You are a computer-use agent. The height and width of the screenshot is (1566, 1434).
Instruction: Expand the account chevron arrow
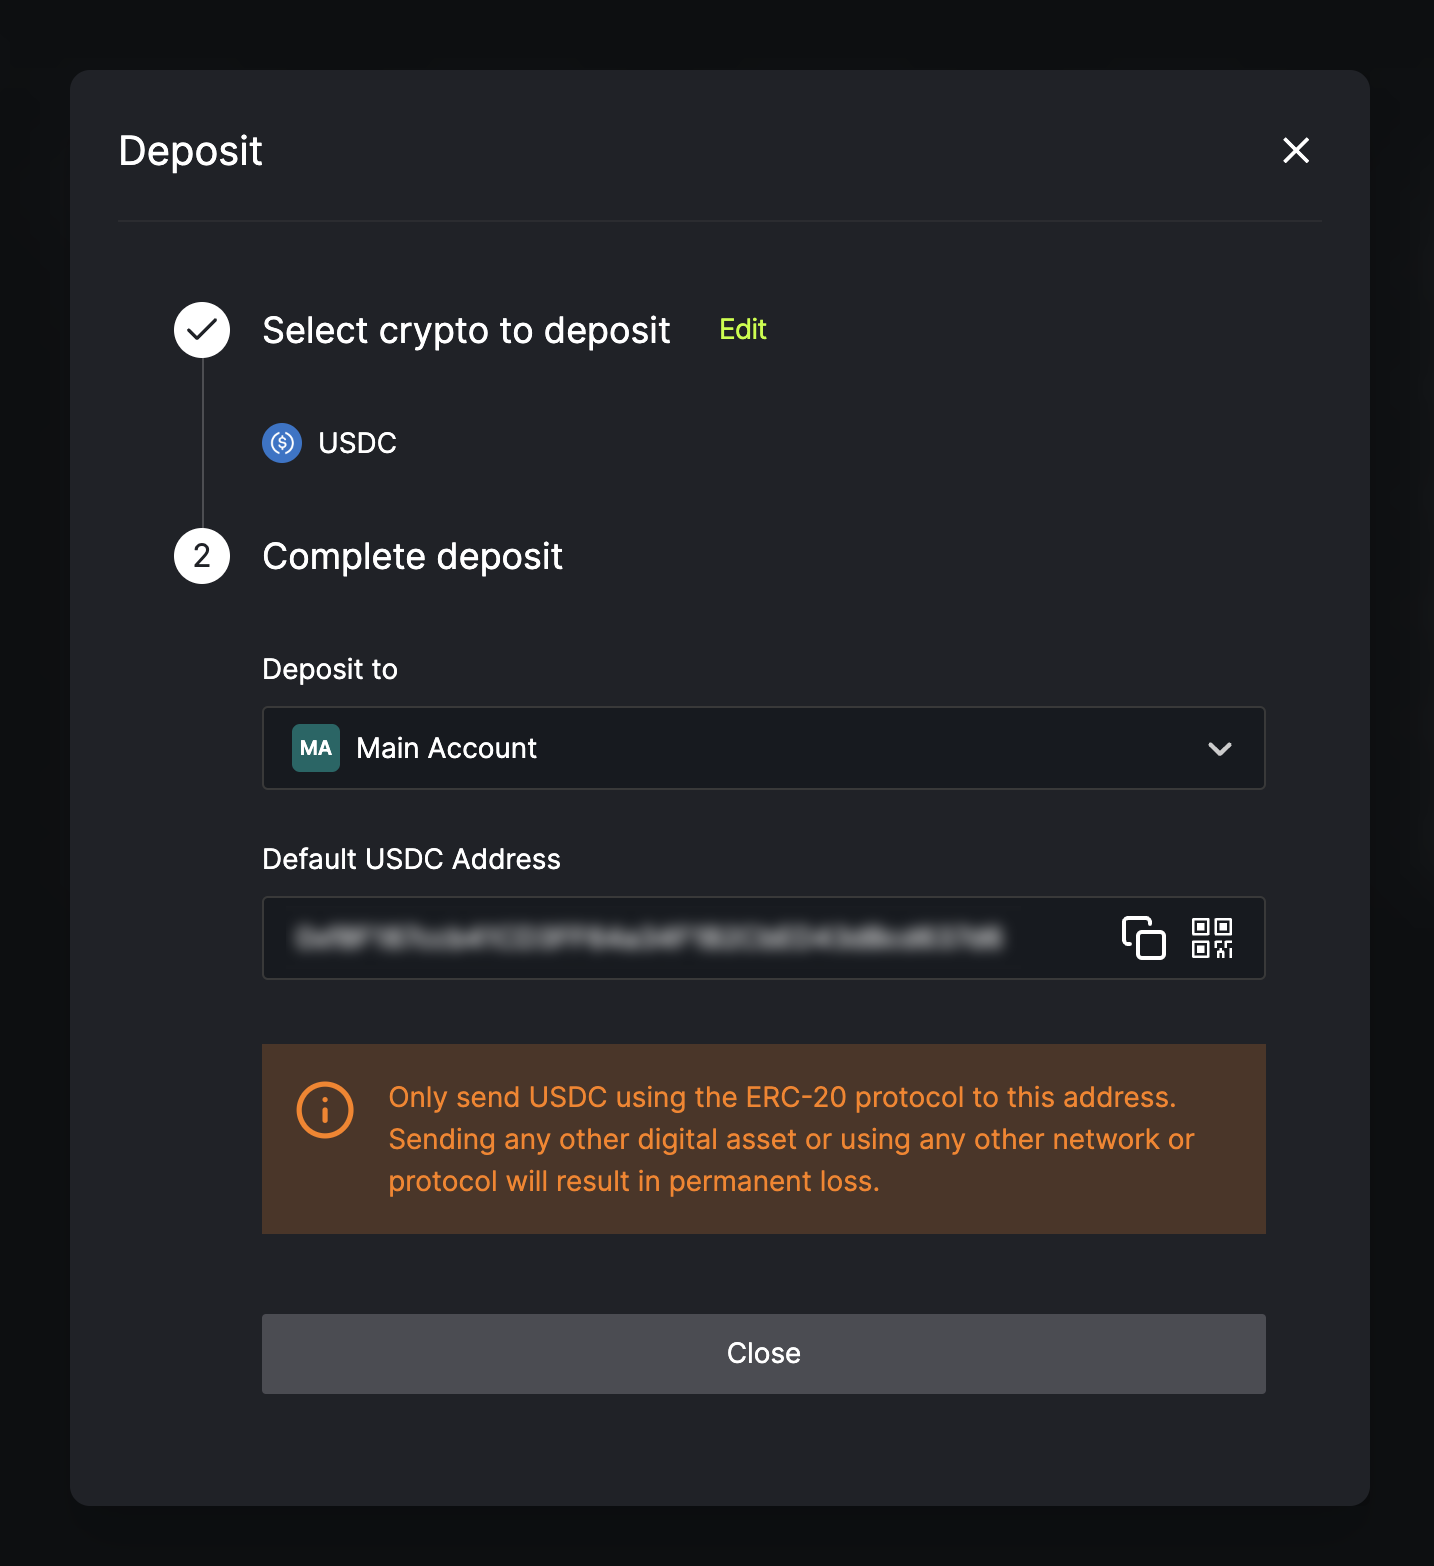pyautogui.click(x=1219, y=749)
